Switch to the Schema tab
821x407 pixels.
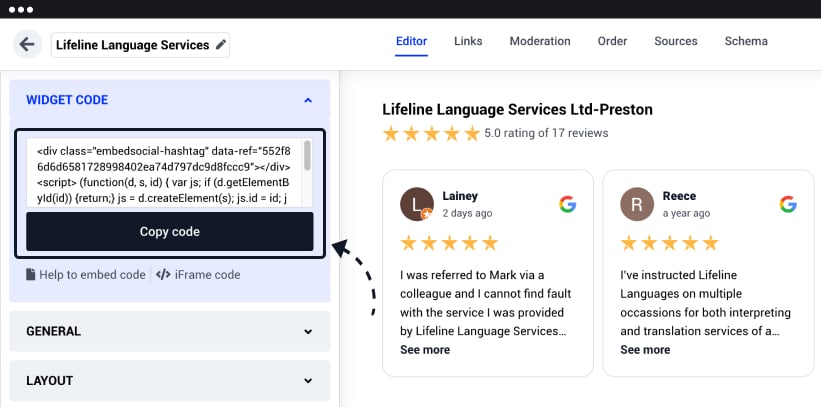pos(746,41)
